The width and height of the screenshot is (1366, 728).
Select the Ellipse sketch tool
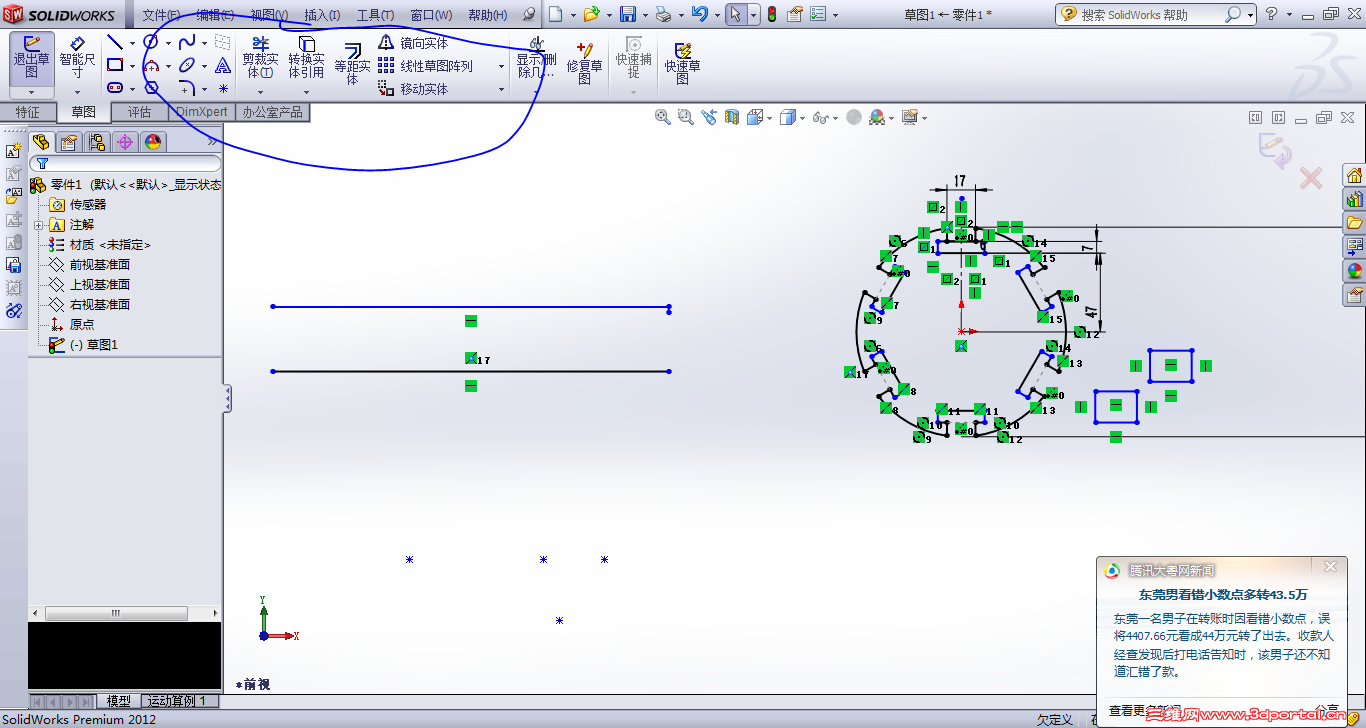click(x=187, y=65)
